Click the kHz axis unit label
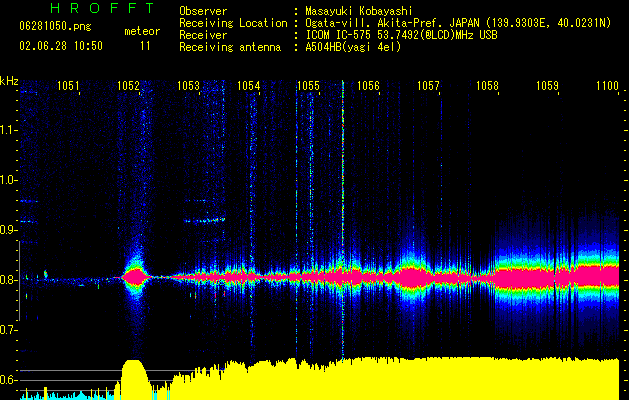The image size is (629, 400). click(9, 81)
